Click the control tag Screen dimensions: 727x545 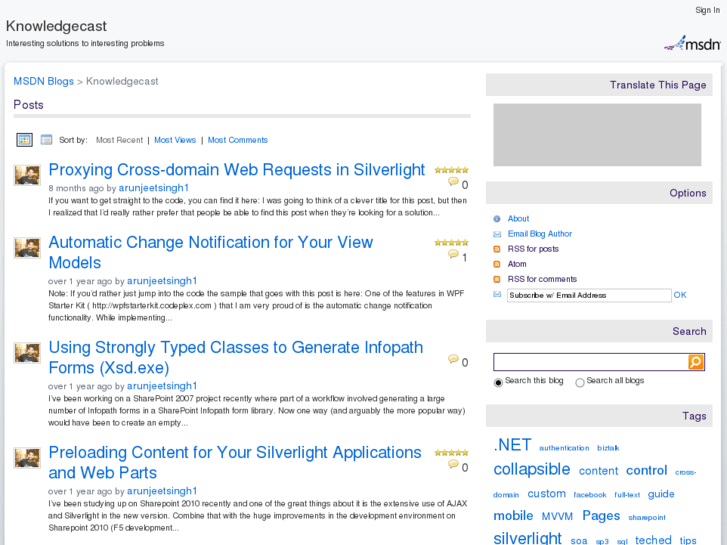click(x=646, y=471)
